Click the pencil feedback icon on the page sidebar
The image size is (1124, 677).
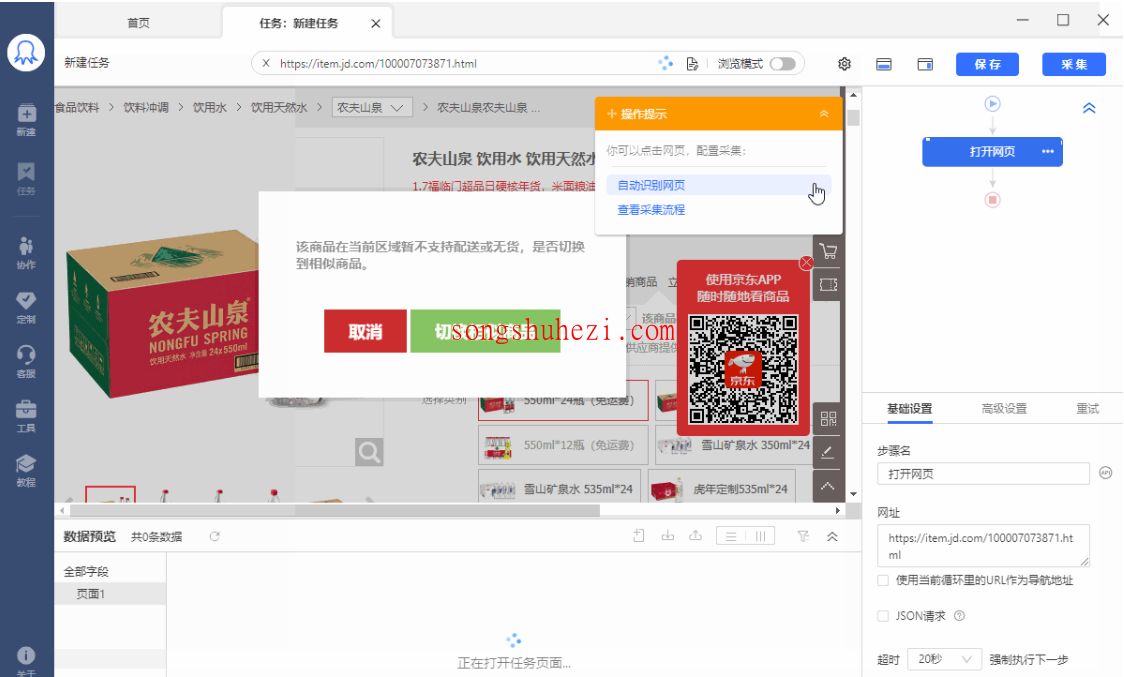coord(828,453)
